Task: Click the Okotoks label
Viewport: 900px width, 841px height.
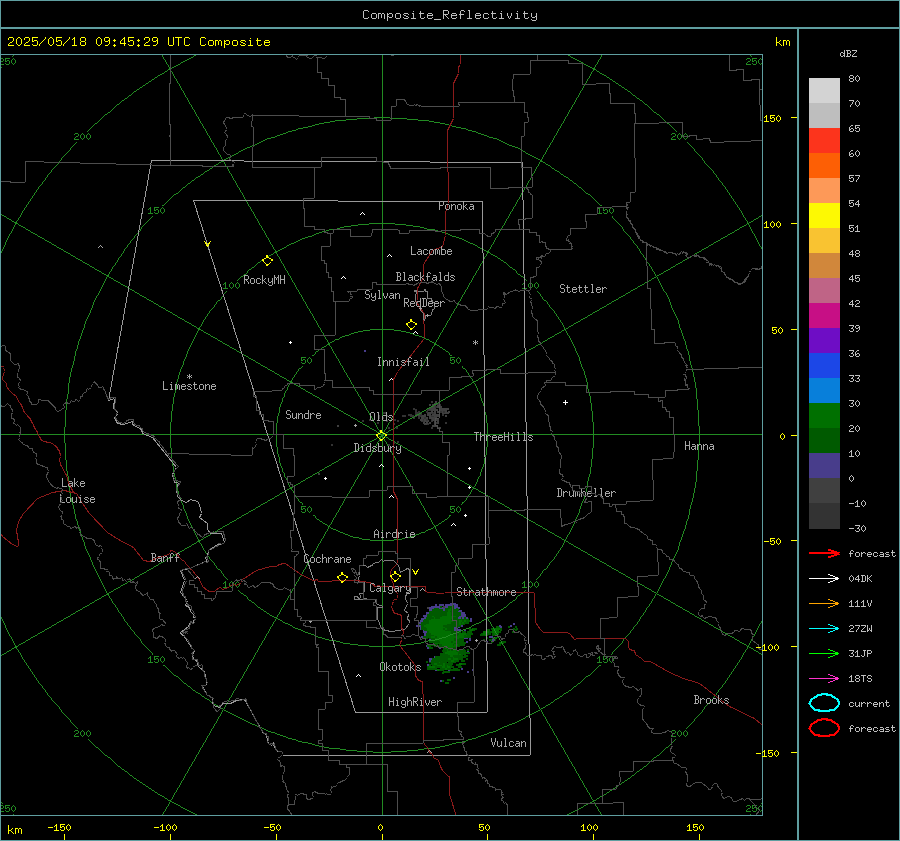Action: coord(400,666)
